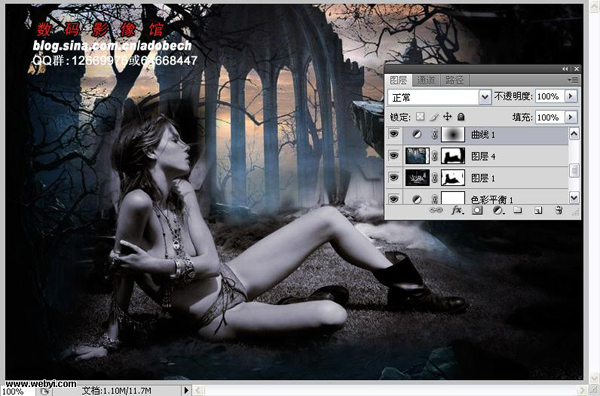Create a new layer icon

pyautogui.click(x=538, y=210)
